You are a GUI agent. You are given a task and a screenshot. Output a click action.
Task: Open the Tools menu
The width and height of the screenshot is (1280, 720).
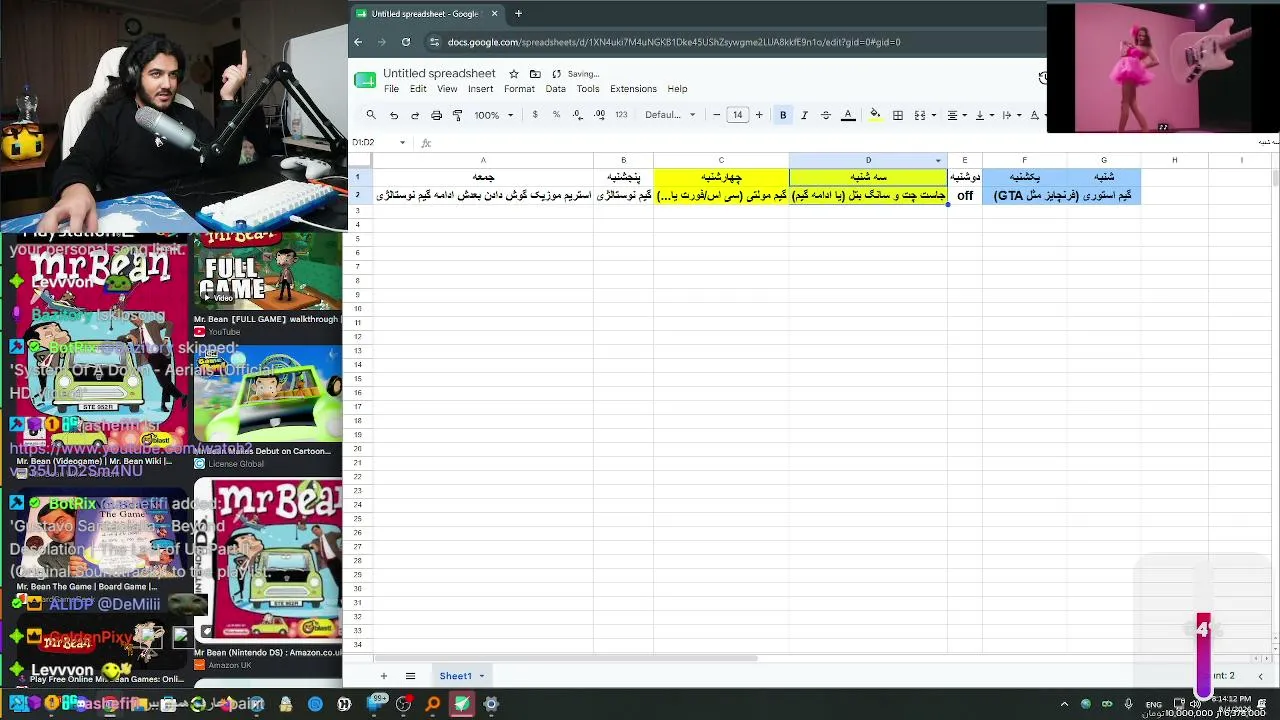click(x=588, y=89)
